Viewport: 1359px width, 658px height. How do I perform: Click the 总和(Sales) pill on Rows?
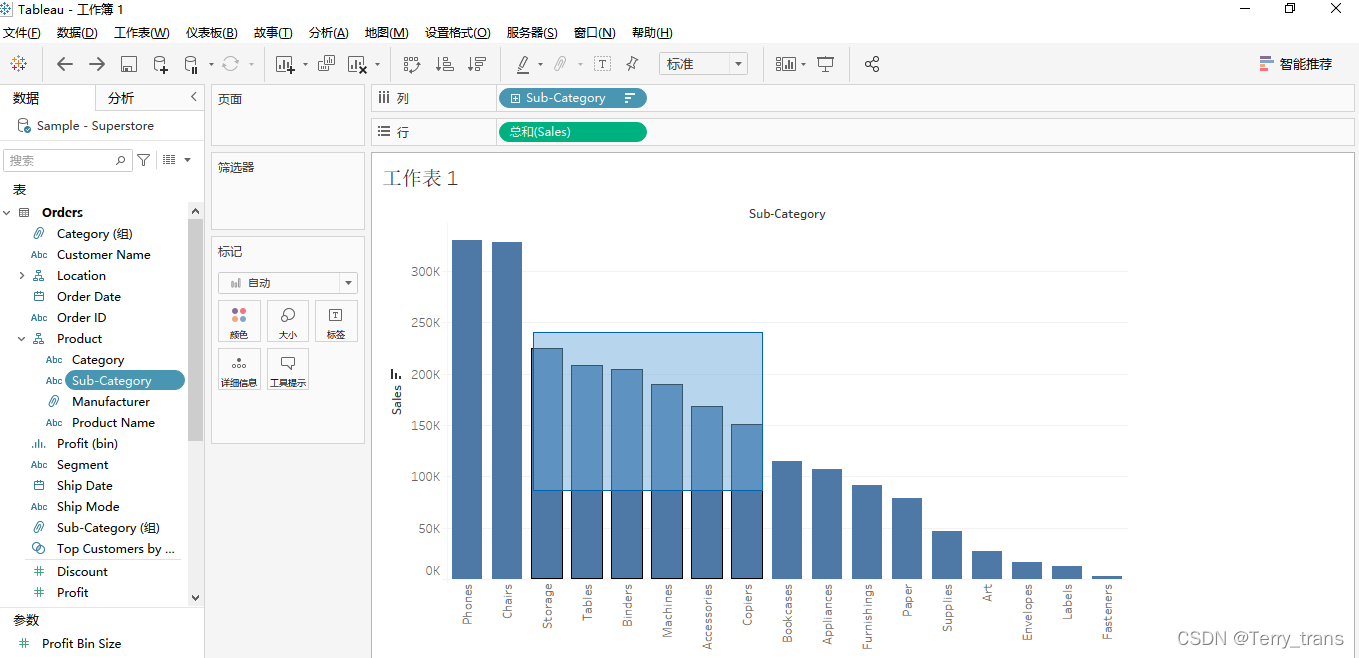coord(572,132)
